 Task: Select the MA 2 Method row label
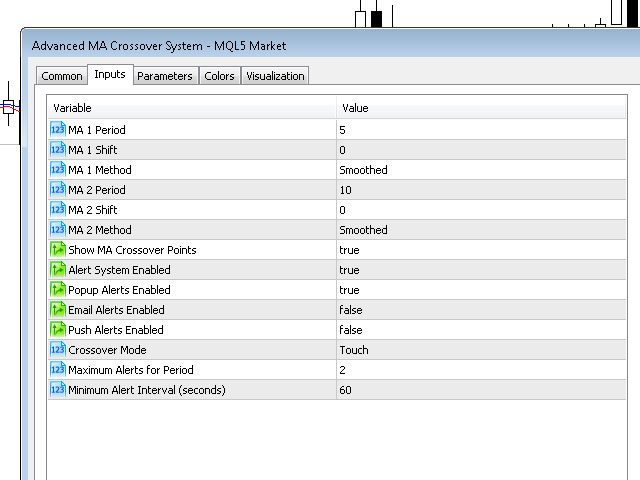100,230
